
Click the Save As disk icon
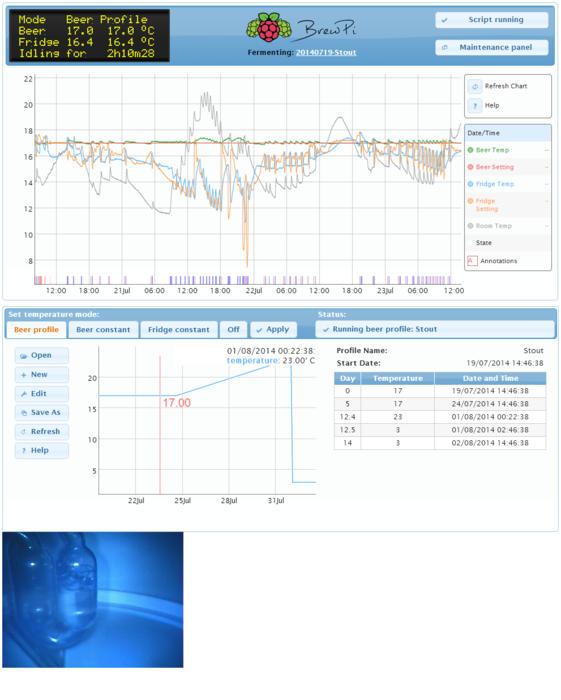[23, 413]
